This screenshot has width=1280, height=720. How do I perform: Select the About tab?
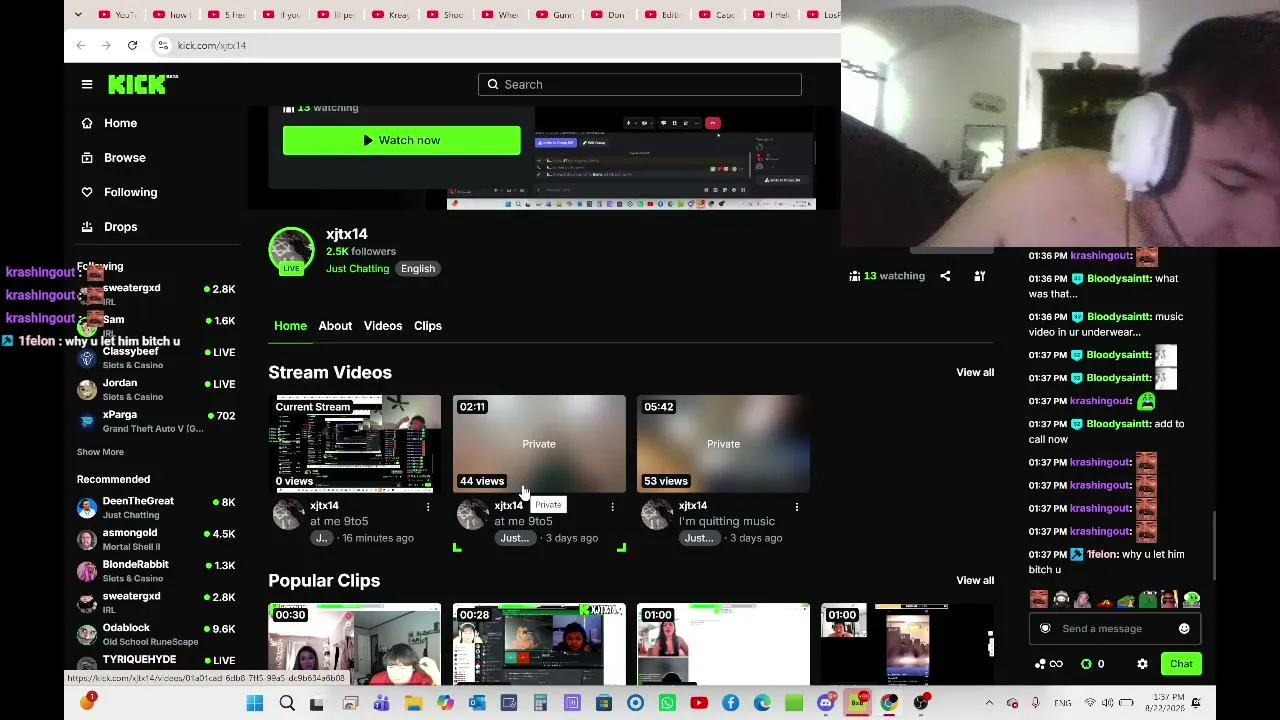pyautogui.click(x=335, y=326)
